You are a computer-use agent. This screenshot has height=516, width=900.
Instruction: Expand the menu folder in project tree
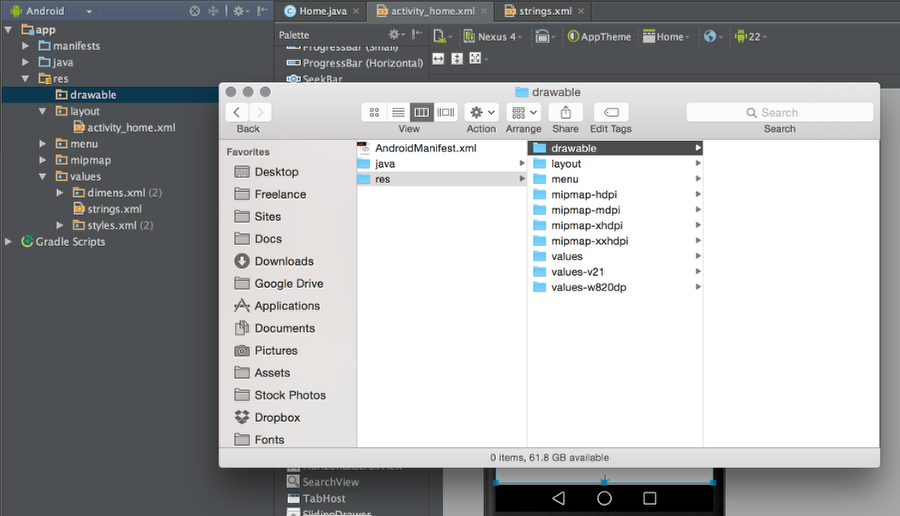click(x=42, y=143)
